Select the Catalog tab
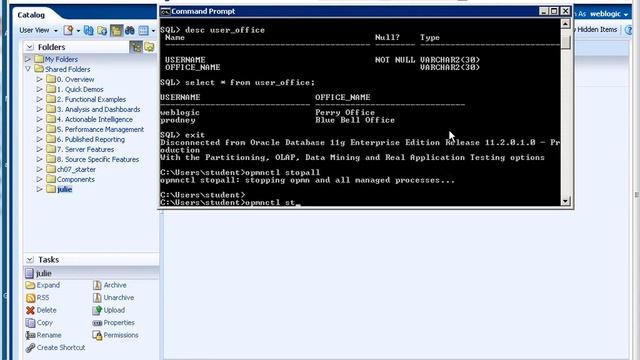Screen dimensions: 640x360 tap(31, 15)
